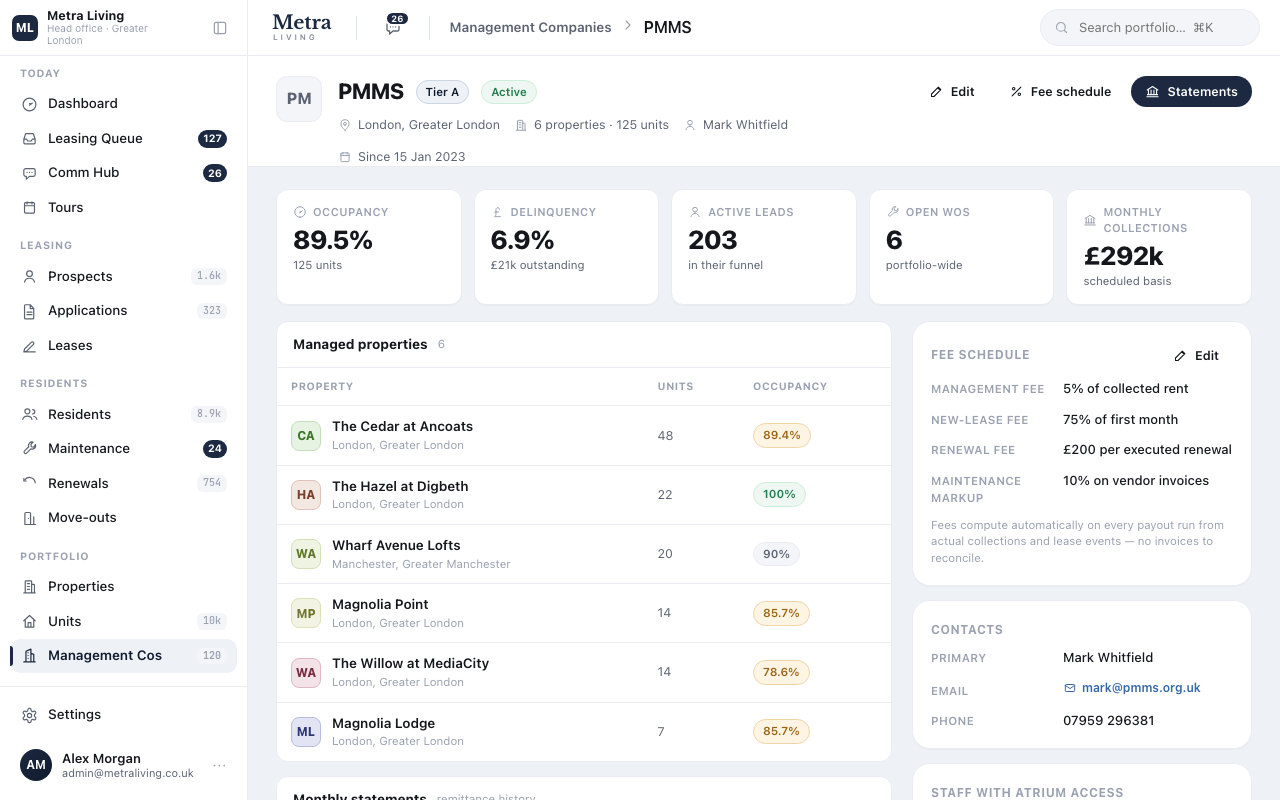The height and width of the screenshot is (800, 1280).
Task: Click the PM company avatar
Action: (299, 99)
